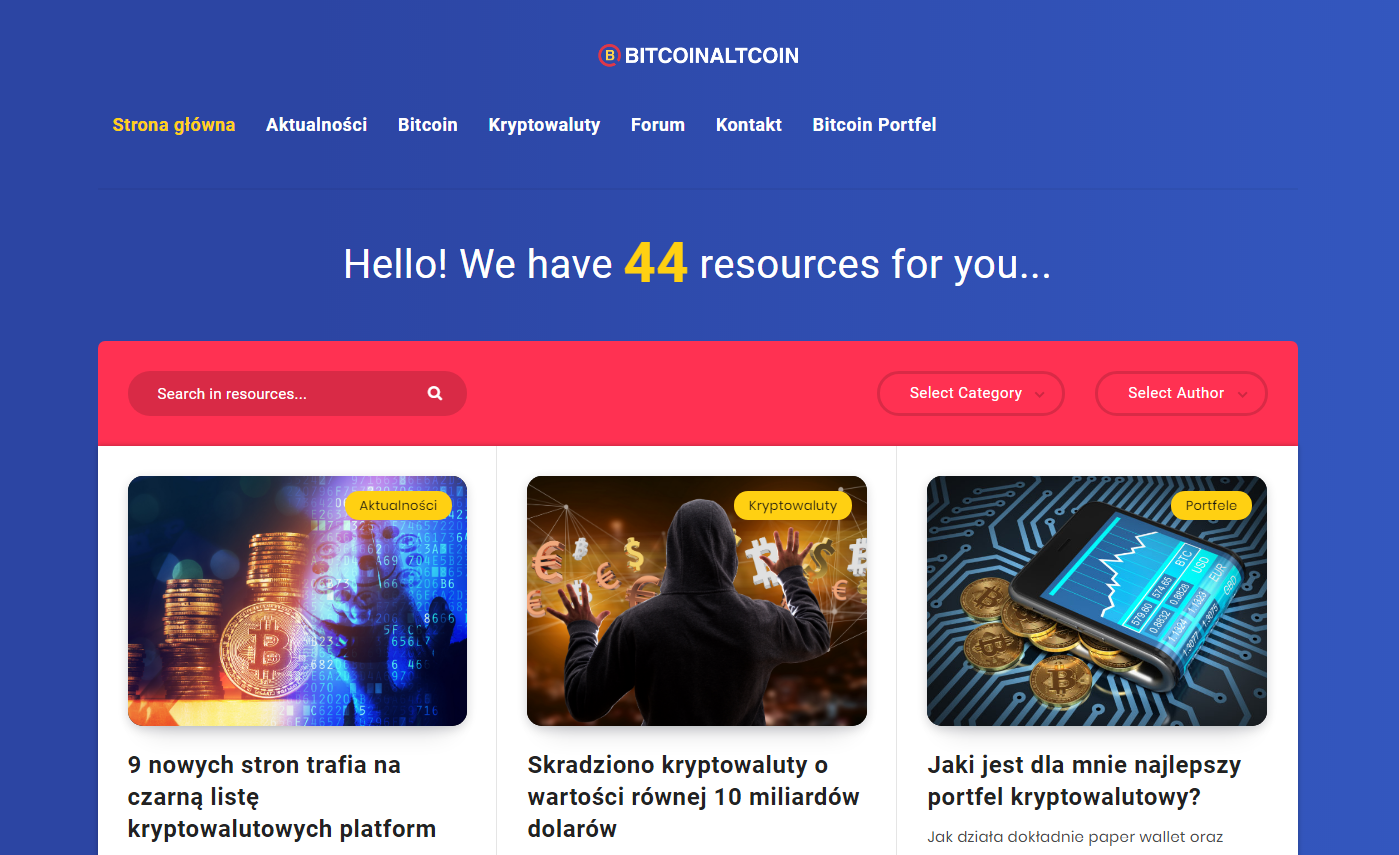Open the Kontakt page
This screenshot has height=855, width=1399.
click(749, 125)
